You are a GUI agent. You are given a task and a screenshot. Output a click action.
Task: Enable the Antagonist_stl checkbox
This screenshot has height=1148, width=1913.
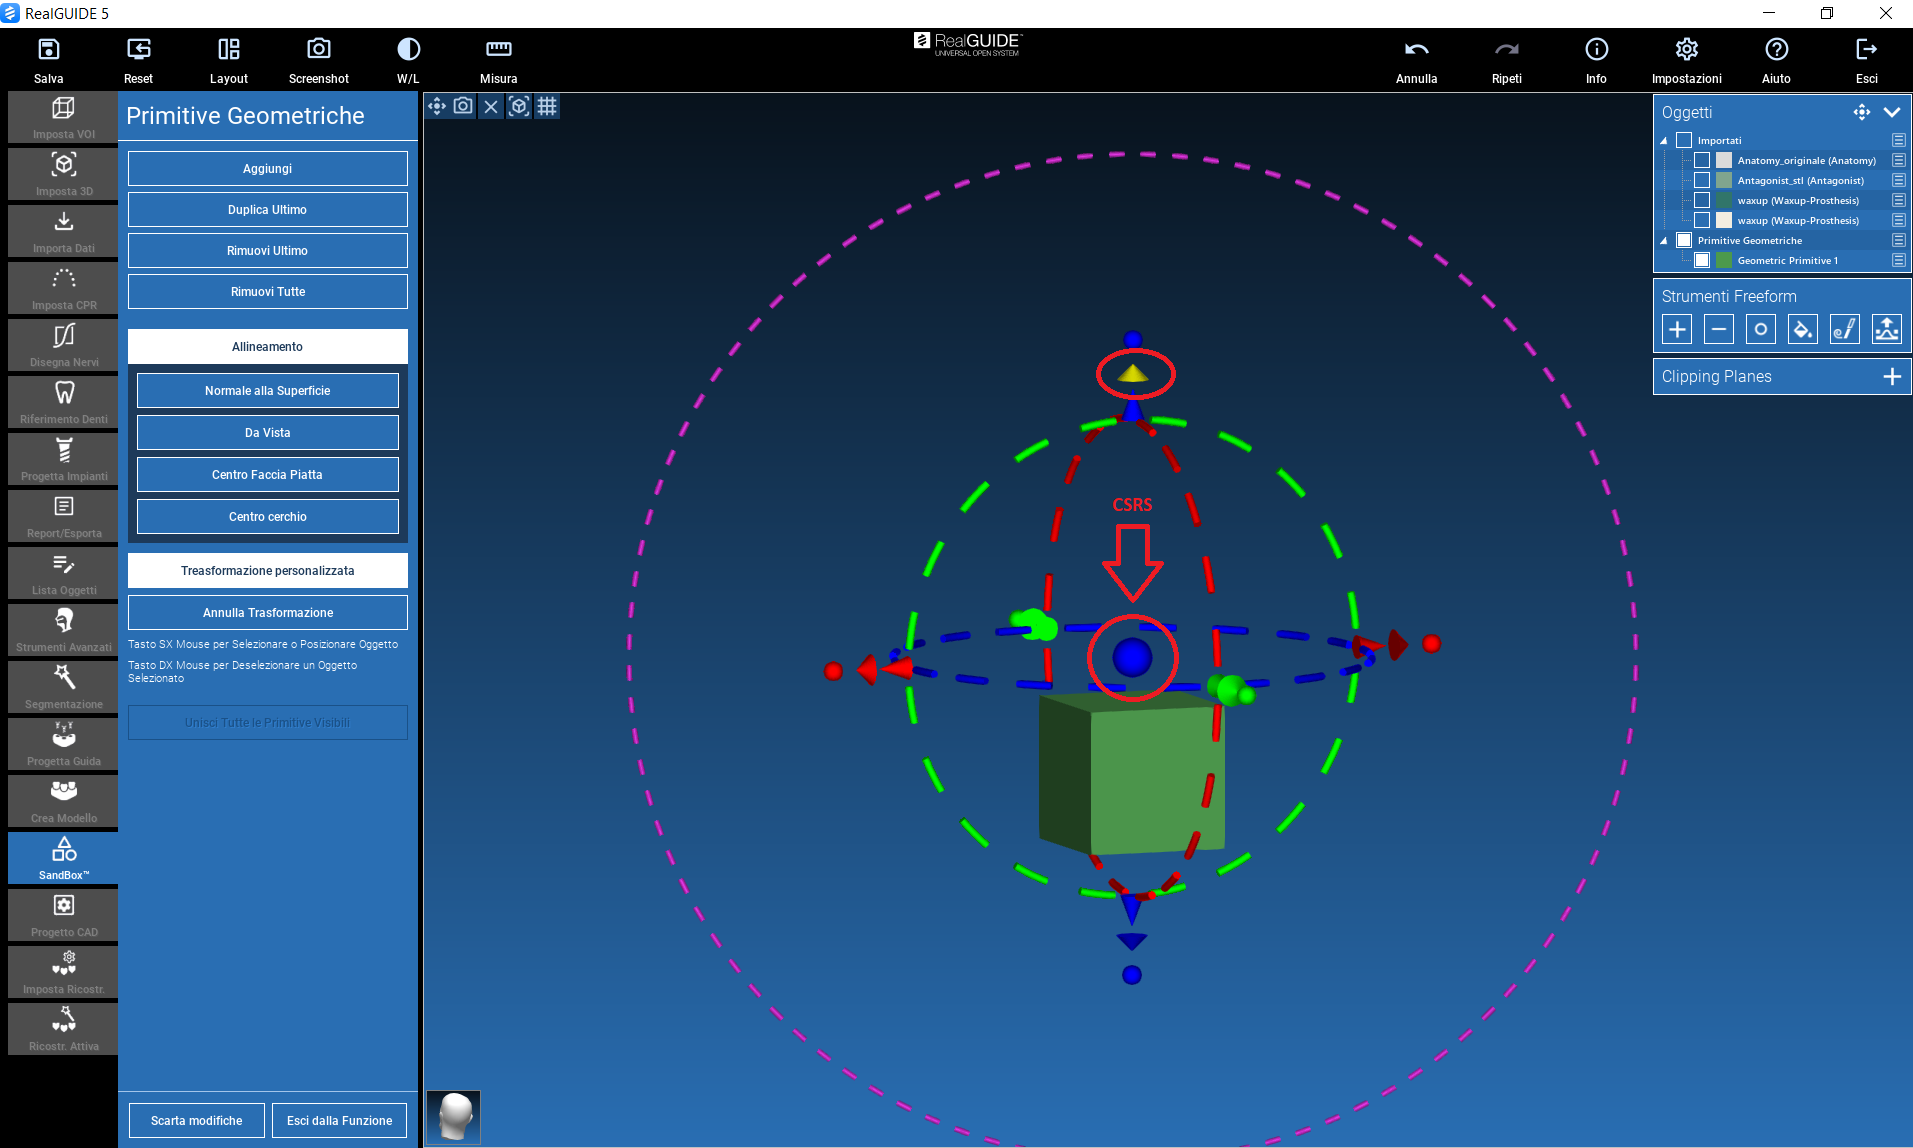1702,180
